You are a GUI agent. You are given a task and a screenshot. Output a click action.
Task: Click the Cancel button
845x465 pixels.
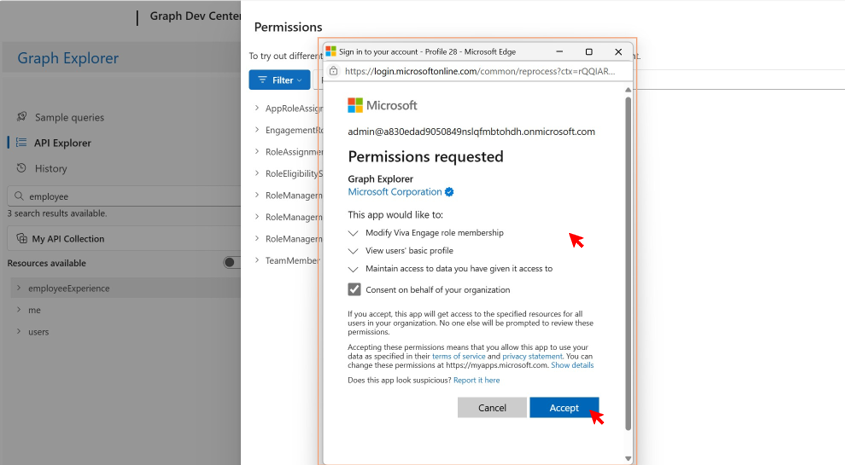click(x=492, y=408)
